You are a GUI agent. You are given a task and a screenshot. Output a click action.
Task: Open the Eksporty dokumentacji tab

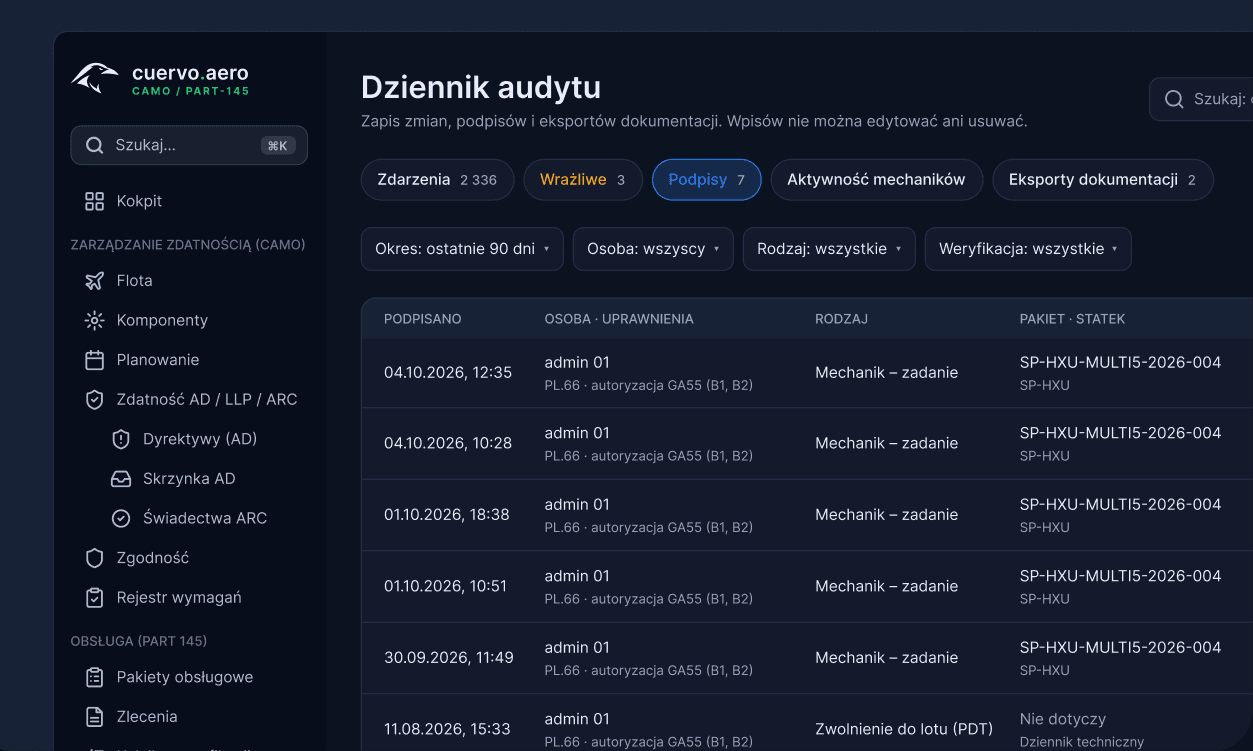[x=1102, y=180]
